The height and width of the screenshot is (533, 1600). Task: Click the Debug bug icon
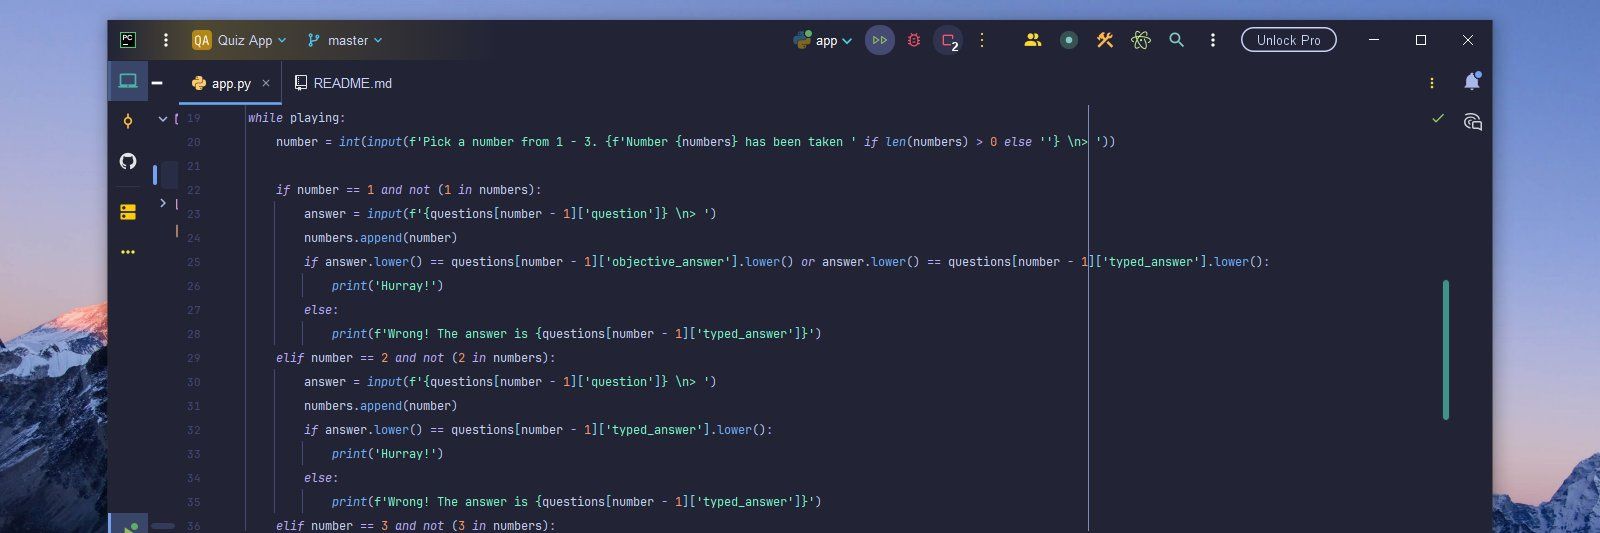click(913, 40)
